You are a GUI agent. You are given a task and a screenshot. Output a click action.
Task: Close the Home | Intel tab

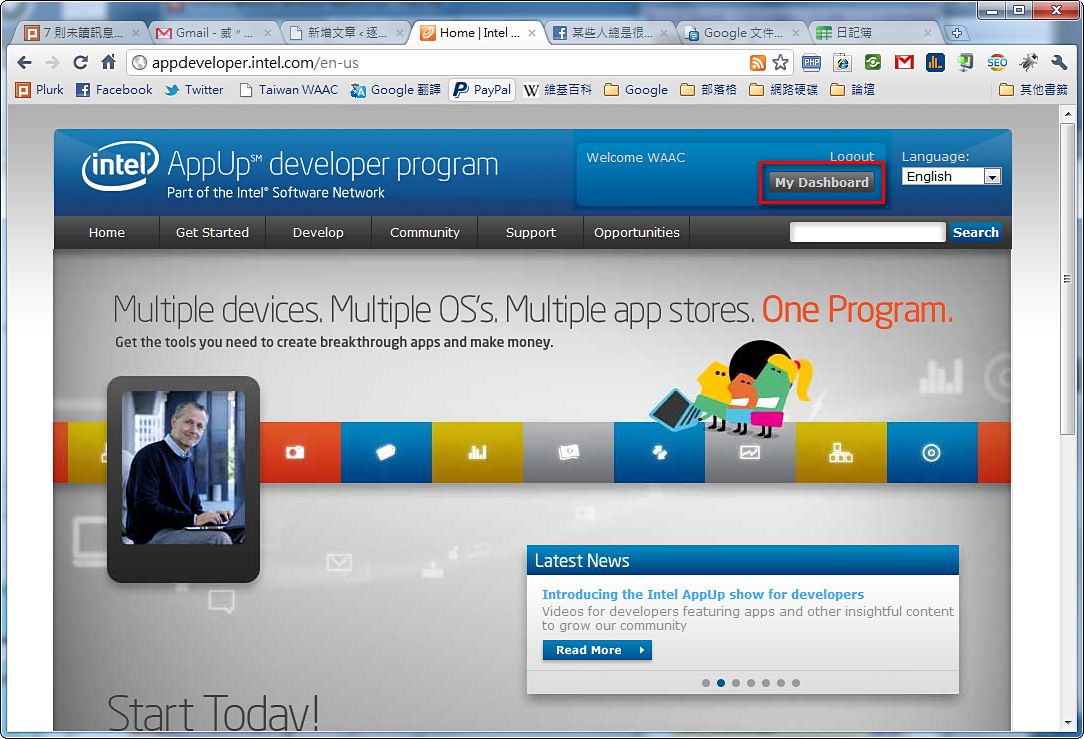pos(532,32)
